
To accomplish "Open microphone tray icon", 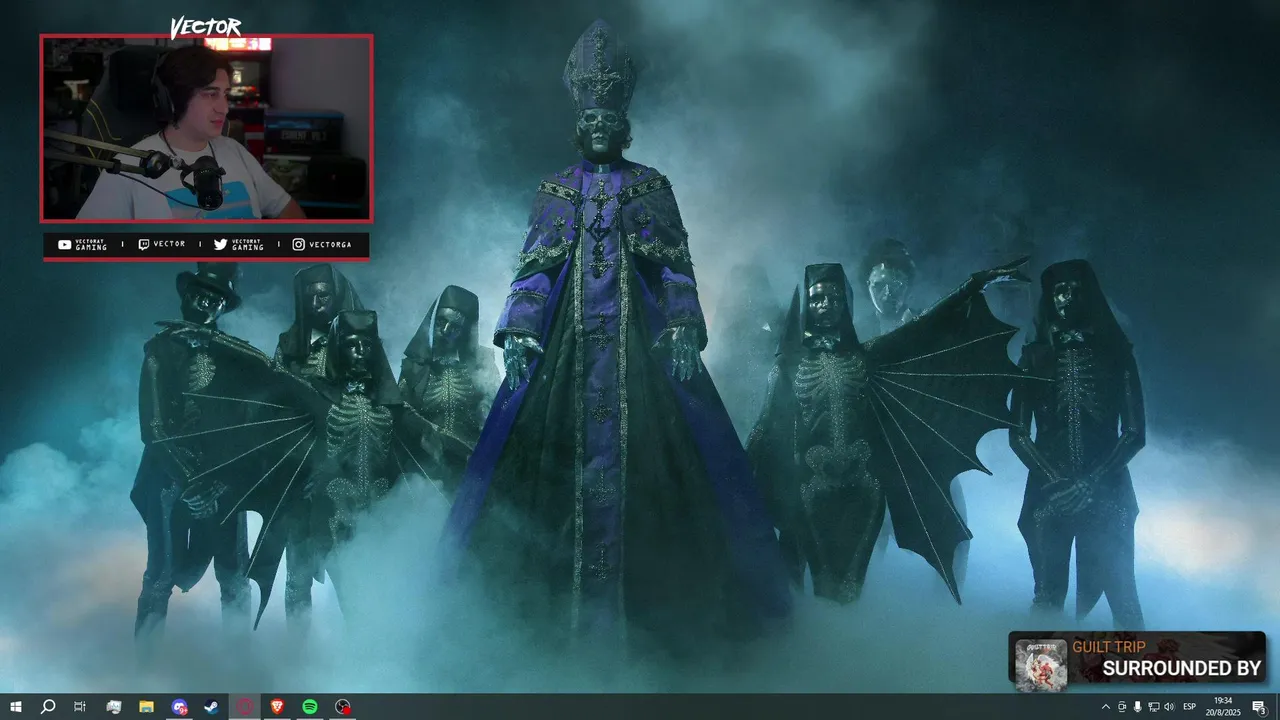I will [x=1137, y=707].
